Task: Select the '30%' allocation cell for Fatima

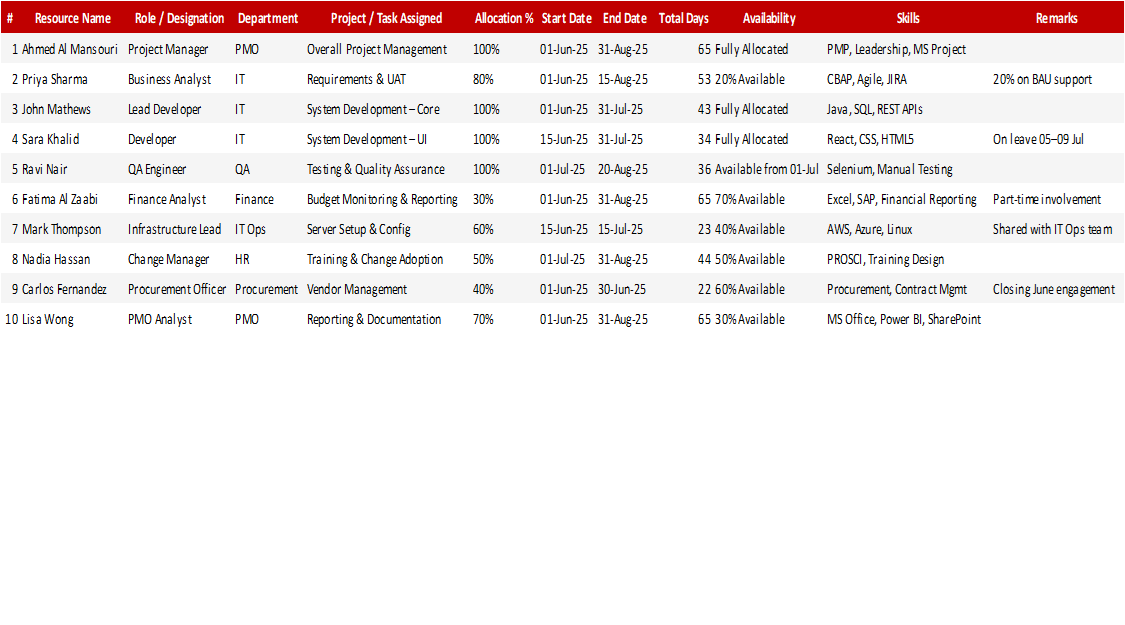Action: click(x=483, y=199)
